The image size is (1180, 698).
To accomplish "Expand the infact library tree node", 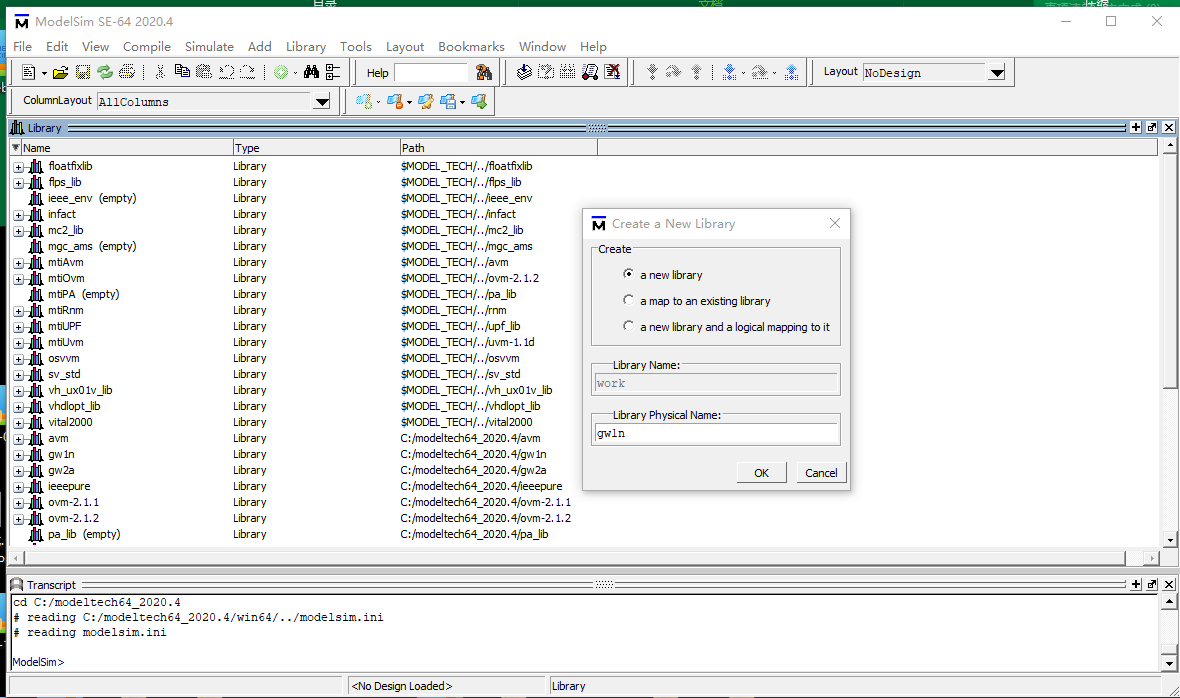I will pyautogui.click(x=18, y=215).
